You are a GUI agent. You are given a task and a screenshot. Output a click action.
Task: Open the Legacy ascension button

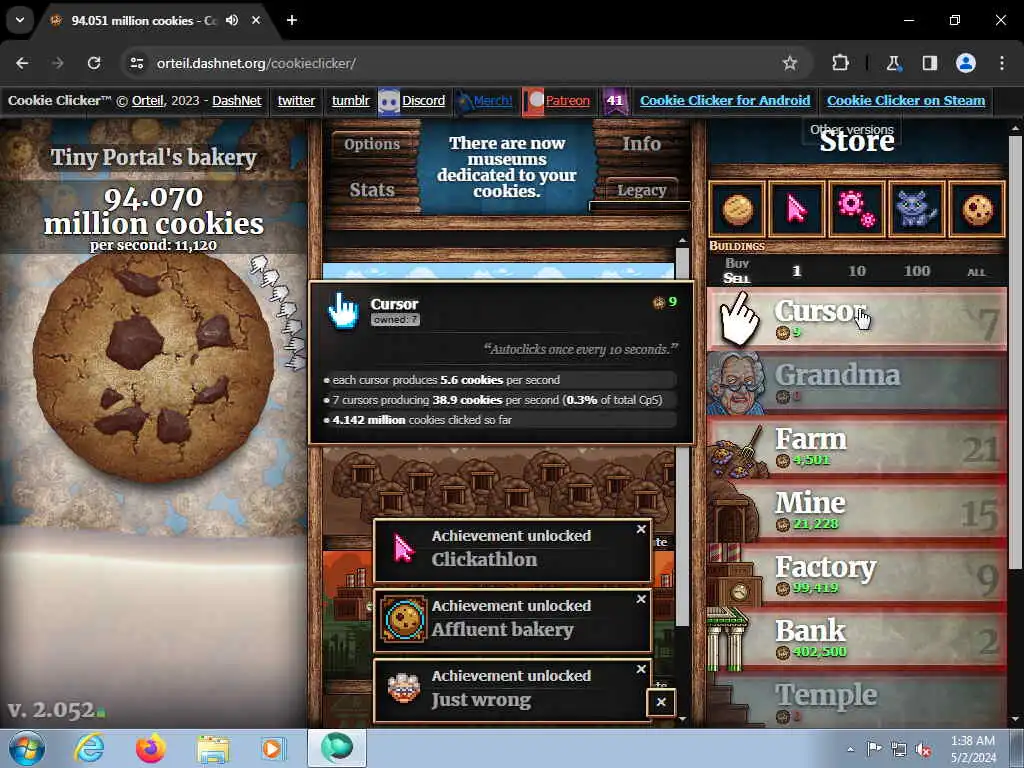[x=641, y=190]
